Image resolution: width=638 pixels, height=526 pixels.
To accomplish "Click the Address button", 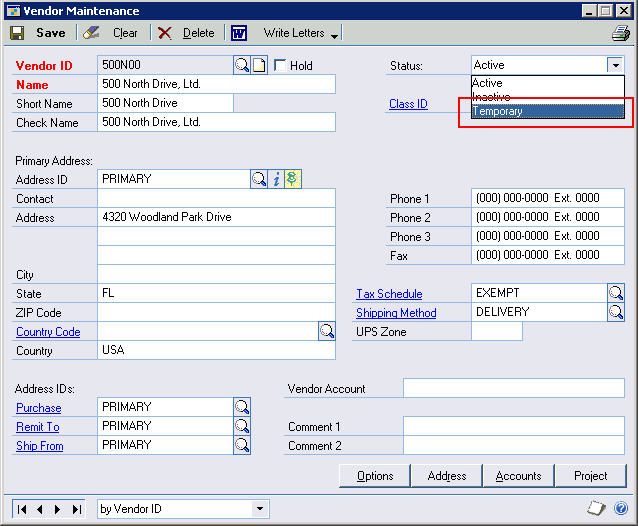I will pos(447,476).
